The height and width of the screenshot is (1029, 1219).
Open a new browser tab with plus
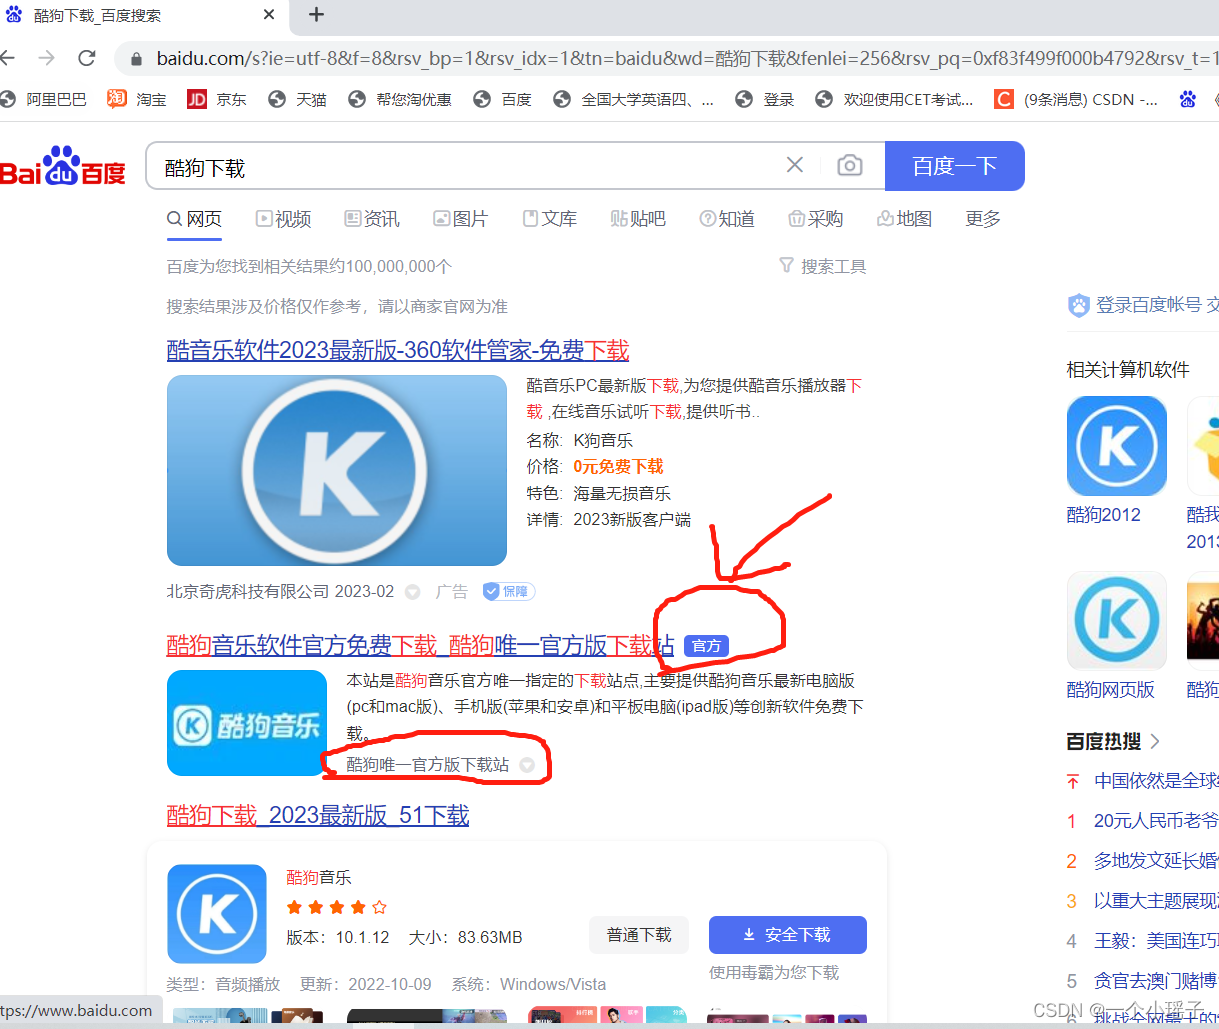(316, 14)
